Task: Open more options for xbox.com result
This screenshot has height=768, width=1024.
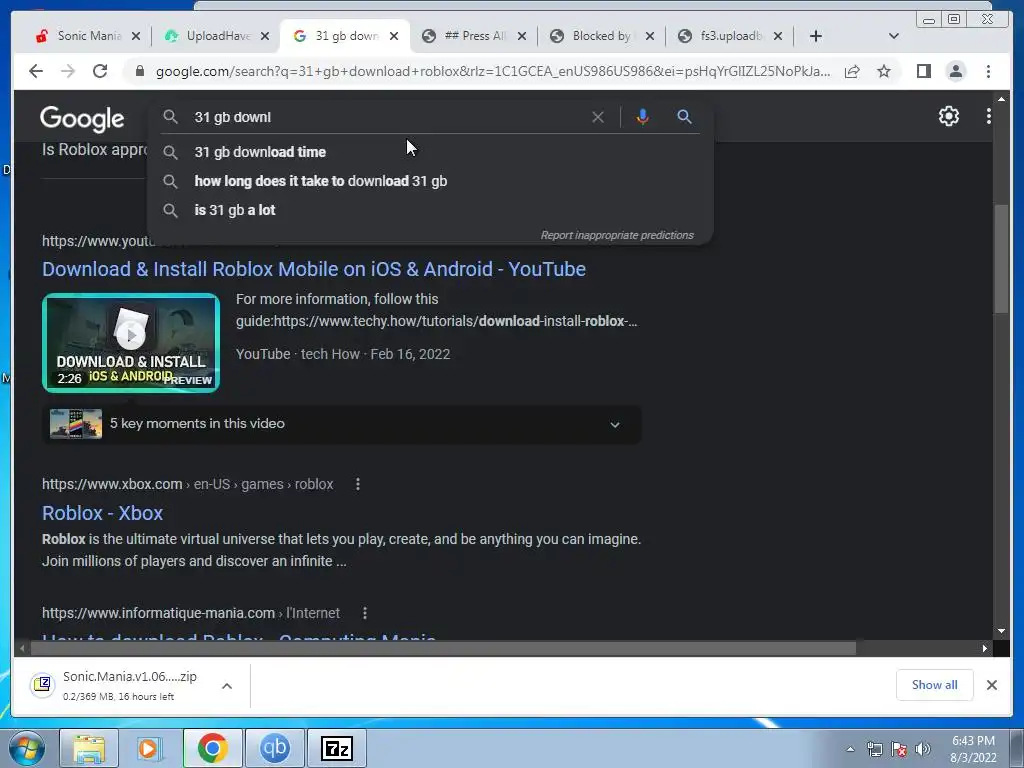Action: click(358, 484)
